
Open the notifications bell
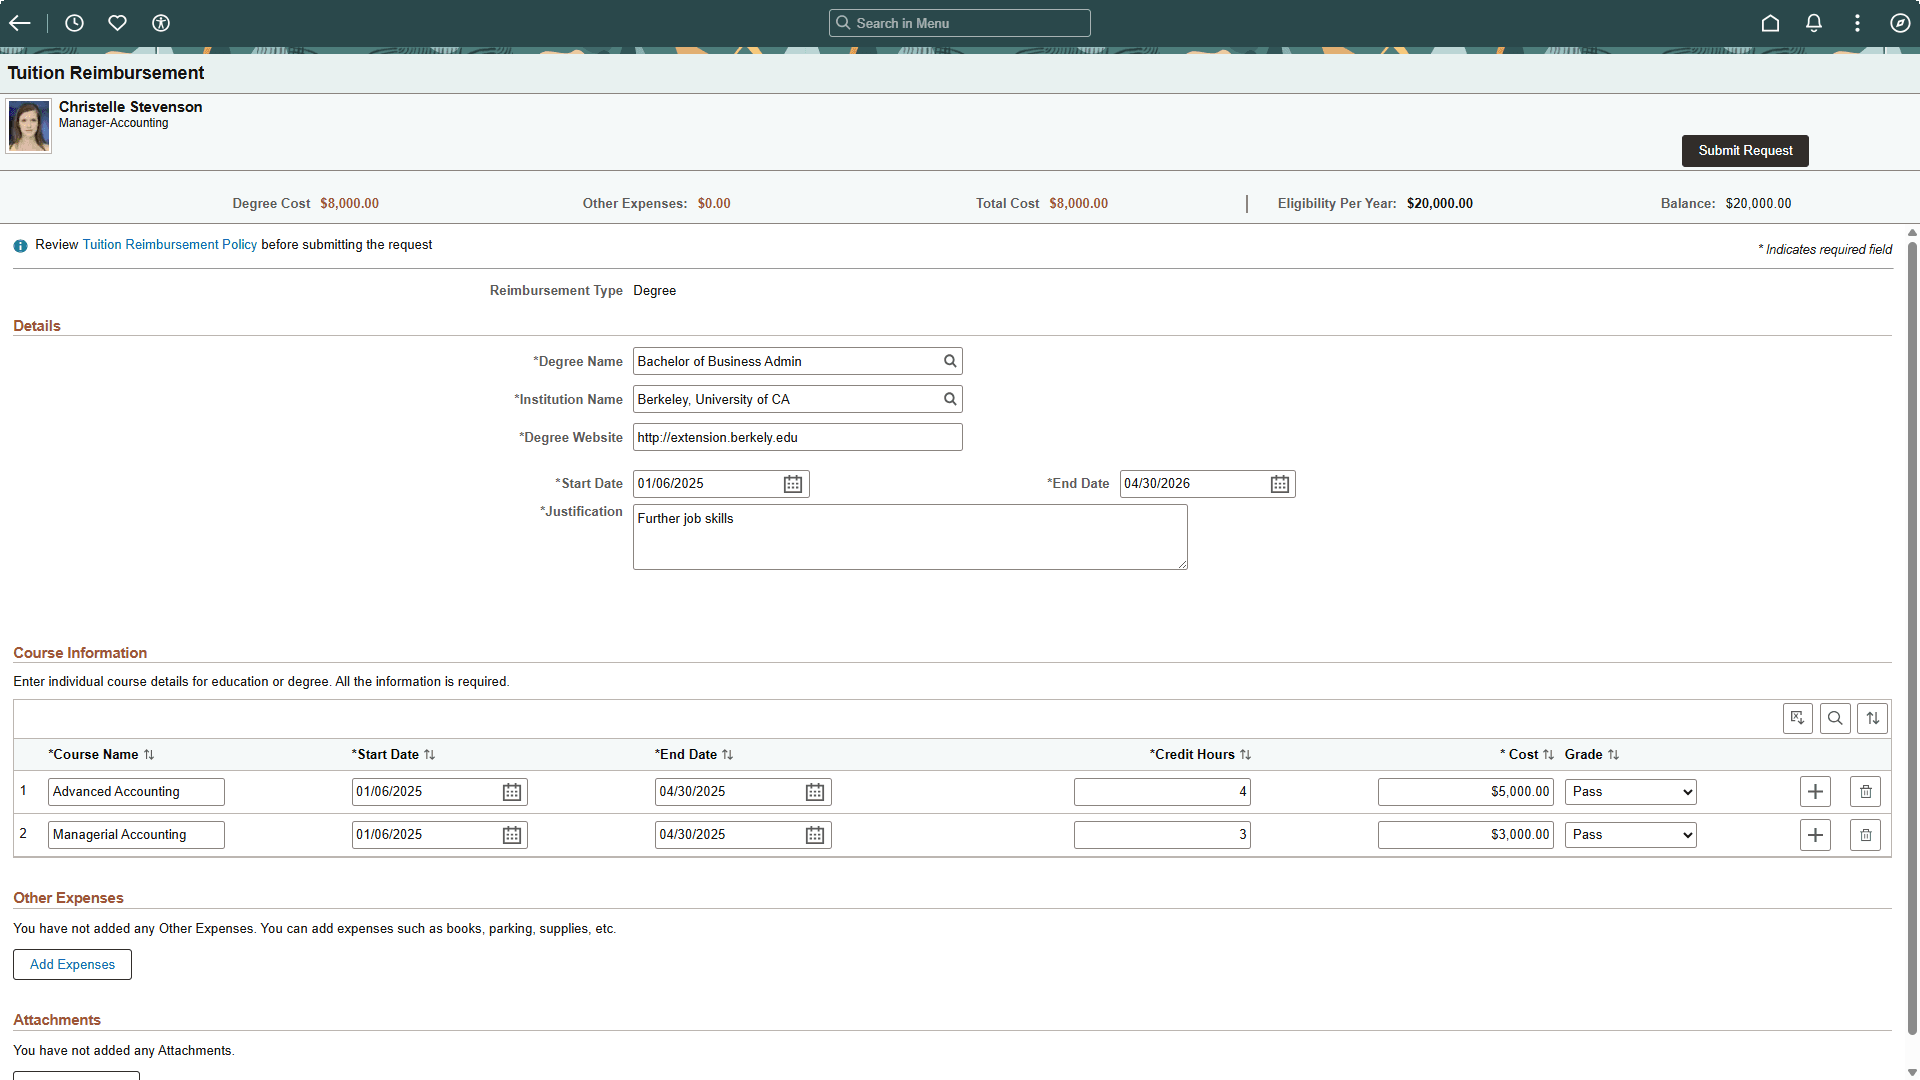(x=1813, y=22)
